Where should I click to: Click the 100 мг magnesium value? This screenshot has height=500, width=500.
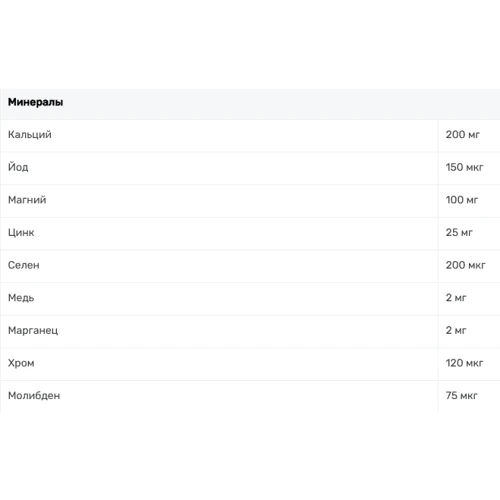point(462,200)
